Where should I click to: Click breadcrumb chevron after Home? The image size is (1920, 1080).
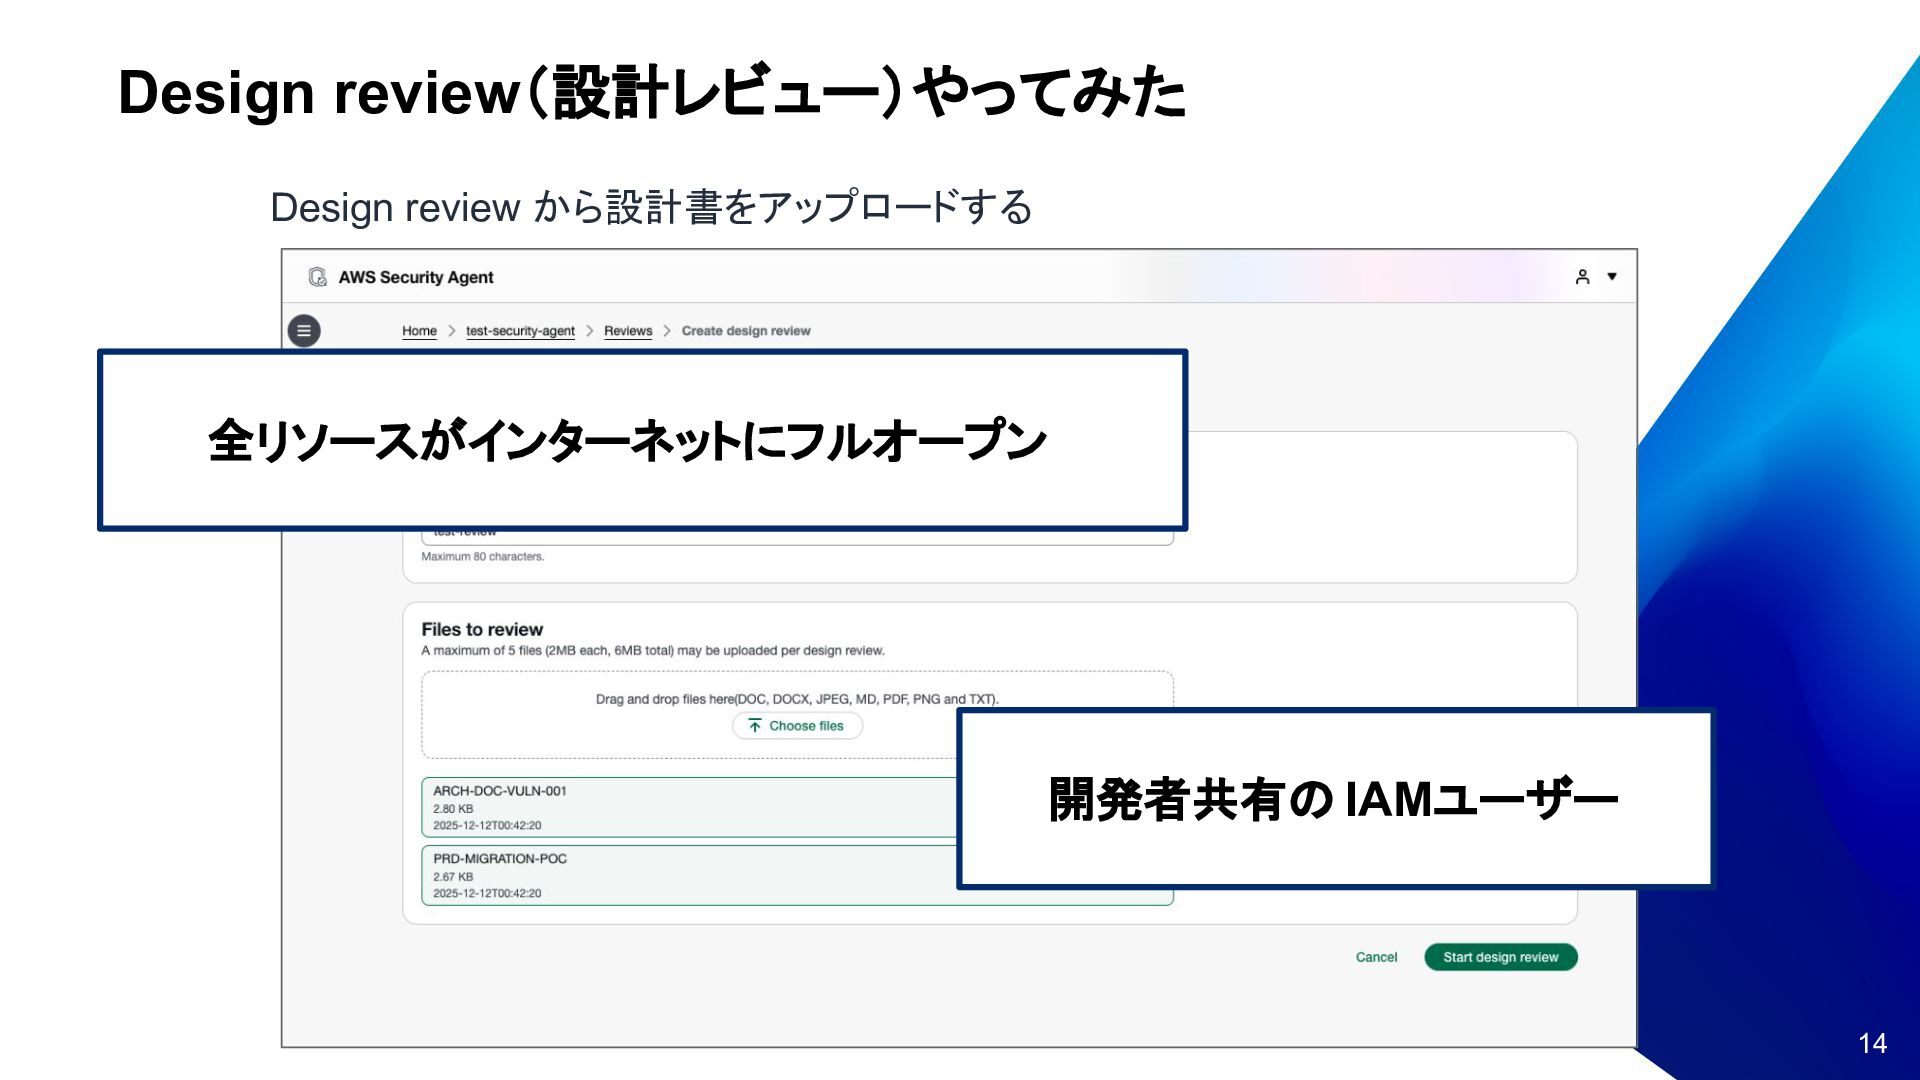[452, 331]
